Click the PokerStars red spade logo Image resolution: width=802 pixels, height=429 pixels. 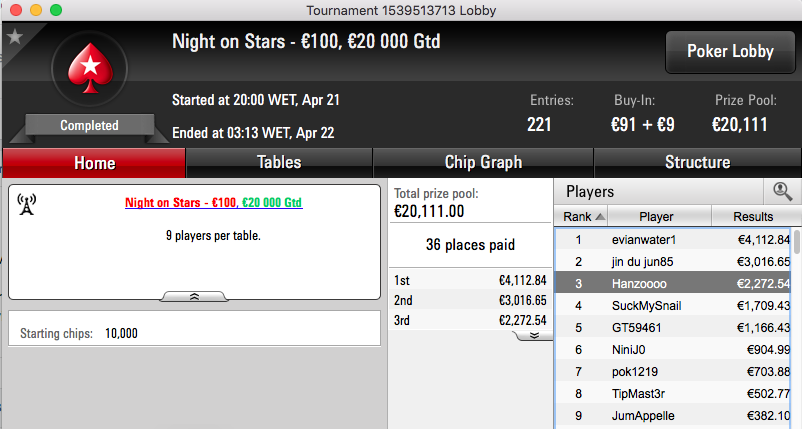click(90, 68)
